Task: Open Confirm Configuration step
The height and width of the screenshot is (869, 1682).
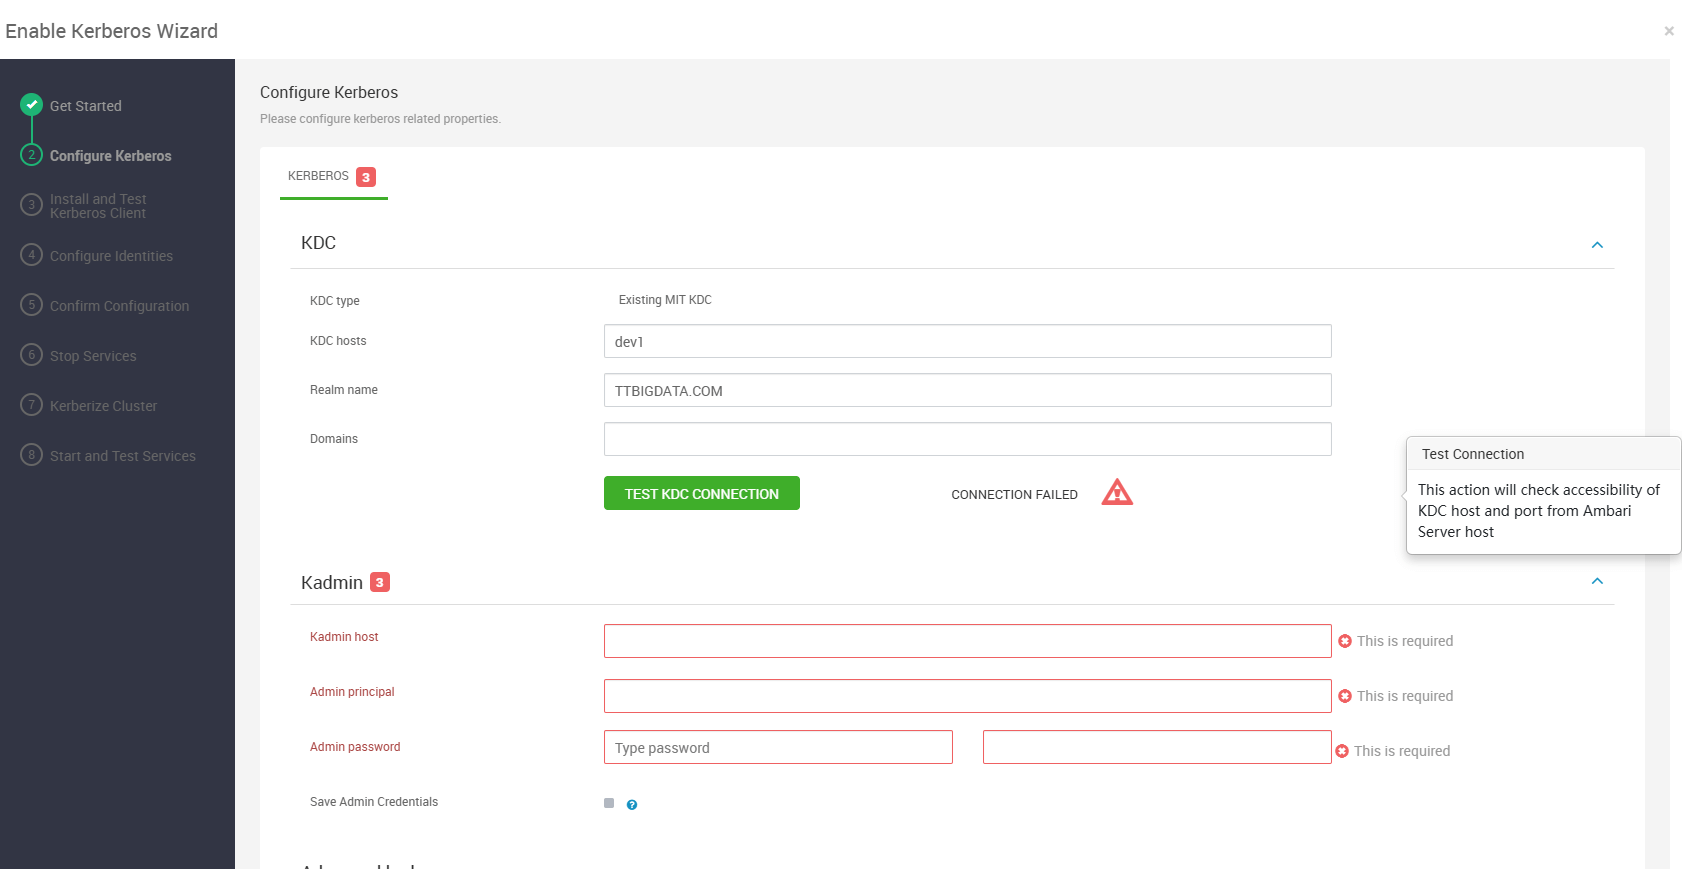Action: [x=119, y=306]
